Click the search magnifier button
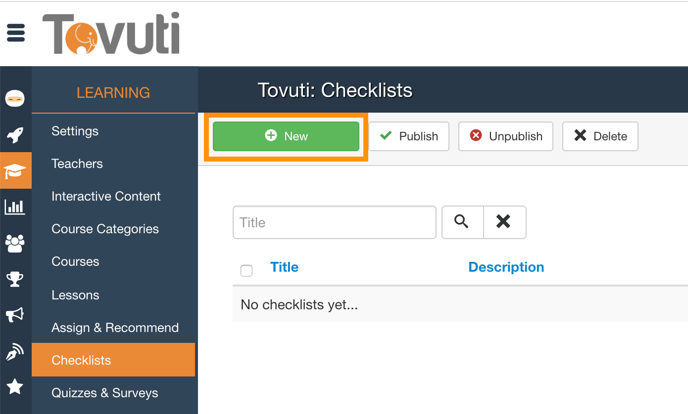This screenshot has width=688, height=414. tap(462, 222)
